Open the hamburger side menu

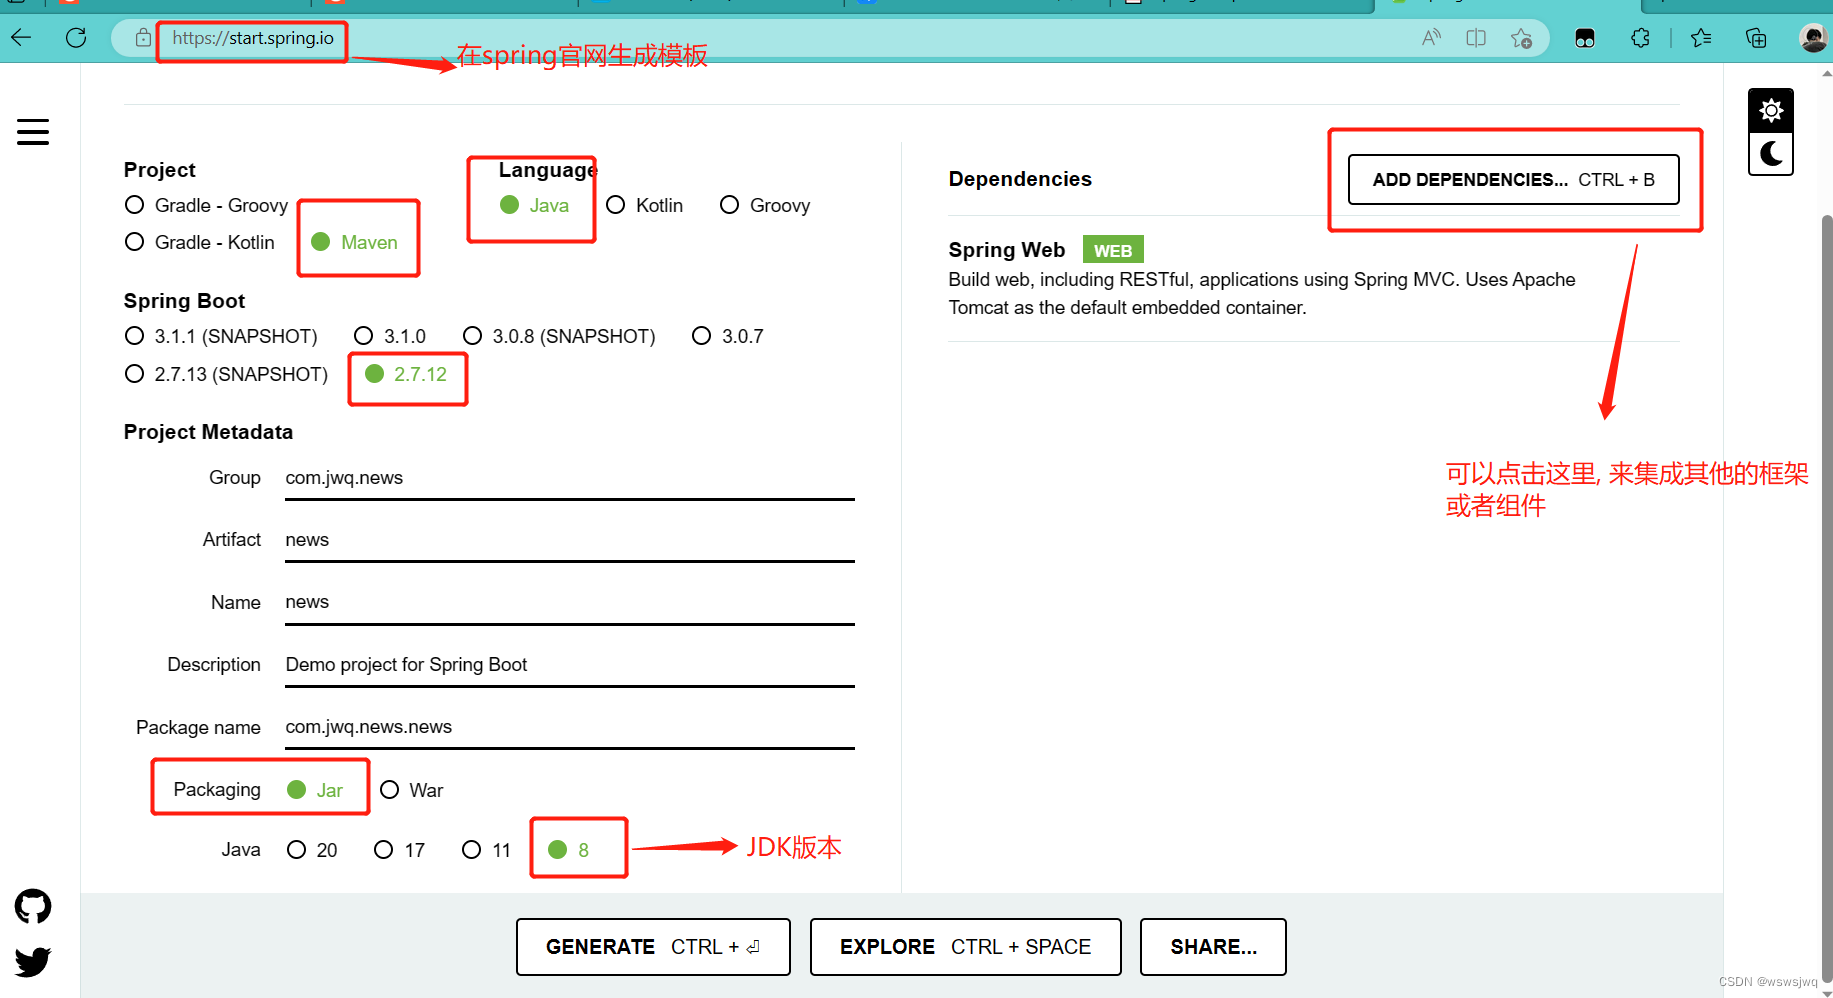pyautogui.click(x=33, y=132)
